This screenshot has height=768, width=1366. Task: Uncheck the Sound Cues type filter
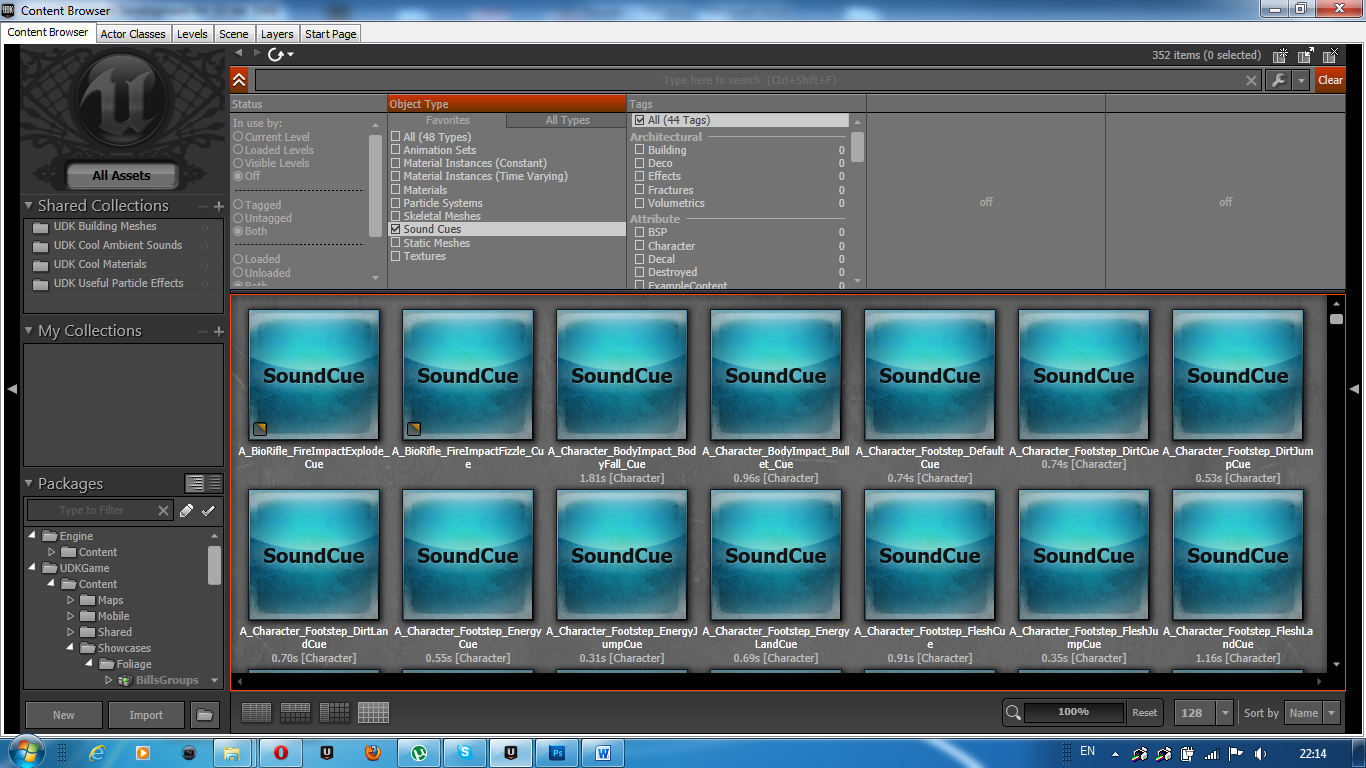pyautogui.click(x=395, y=229)
